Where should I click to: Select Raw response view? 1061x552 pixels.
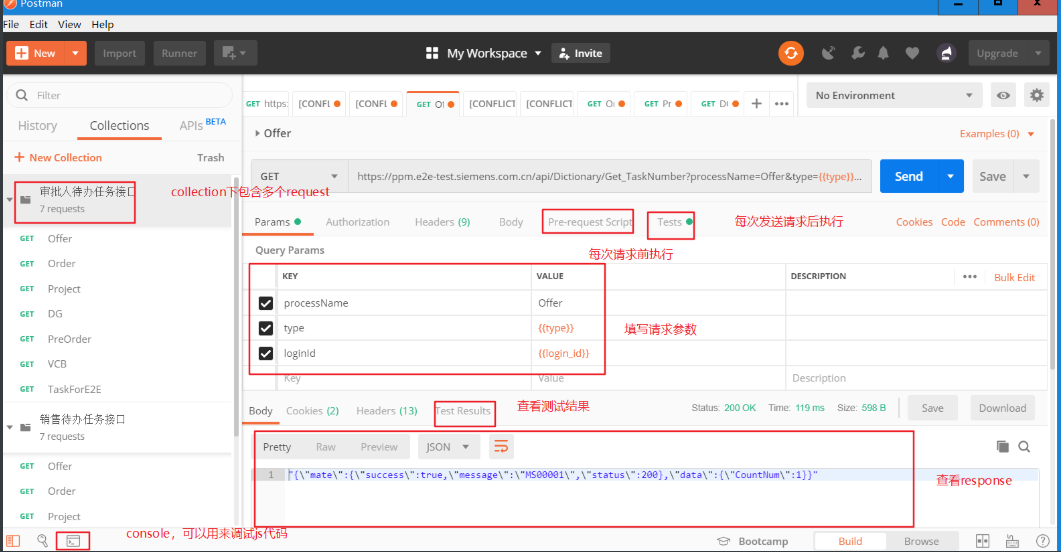[325, 446]
